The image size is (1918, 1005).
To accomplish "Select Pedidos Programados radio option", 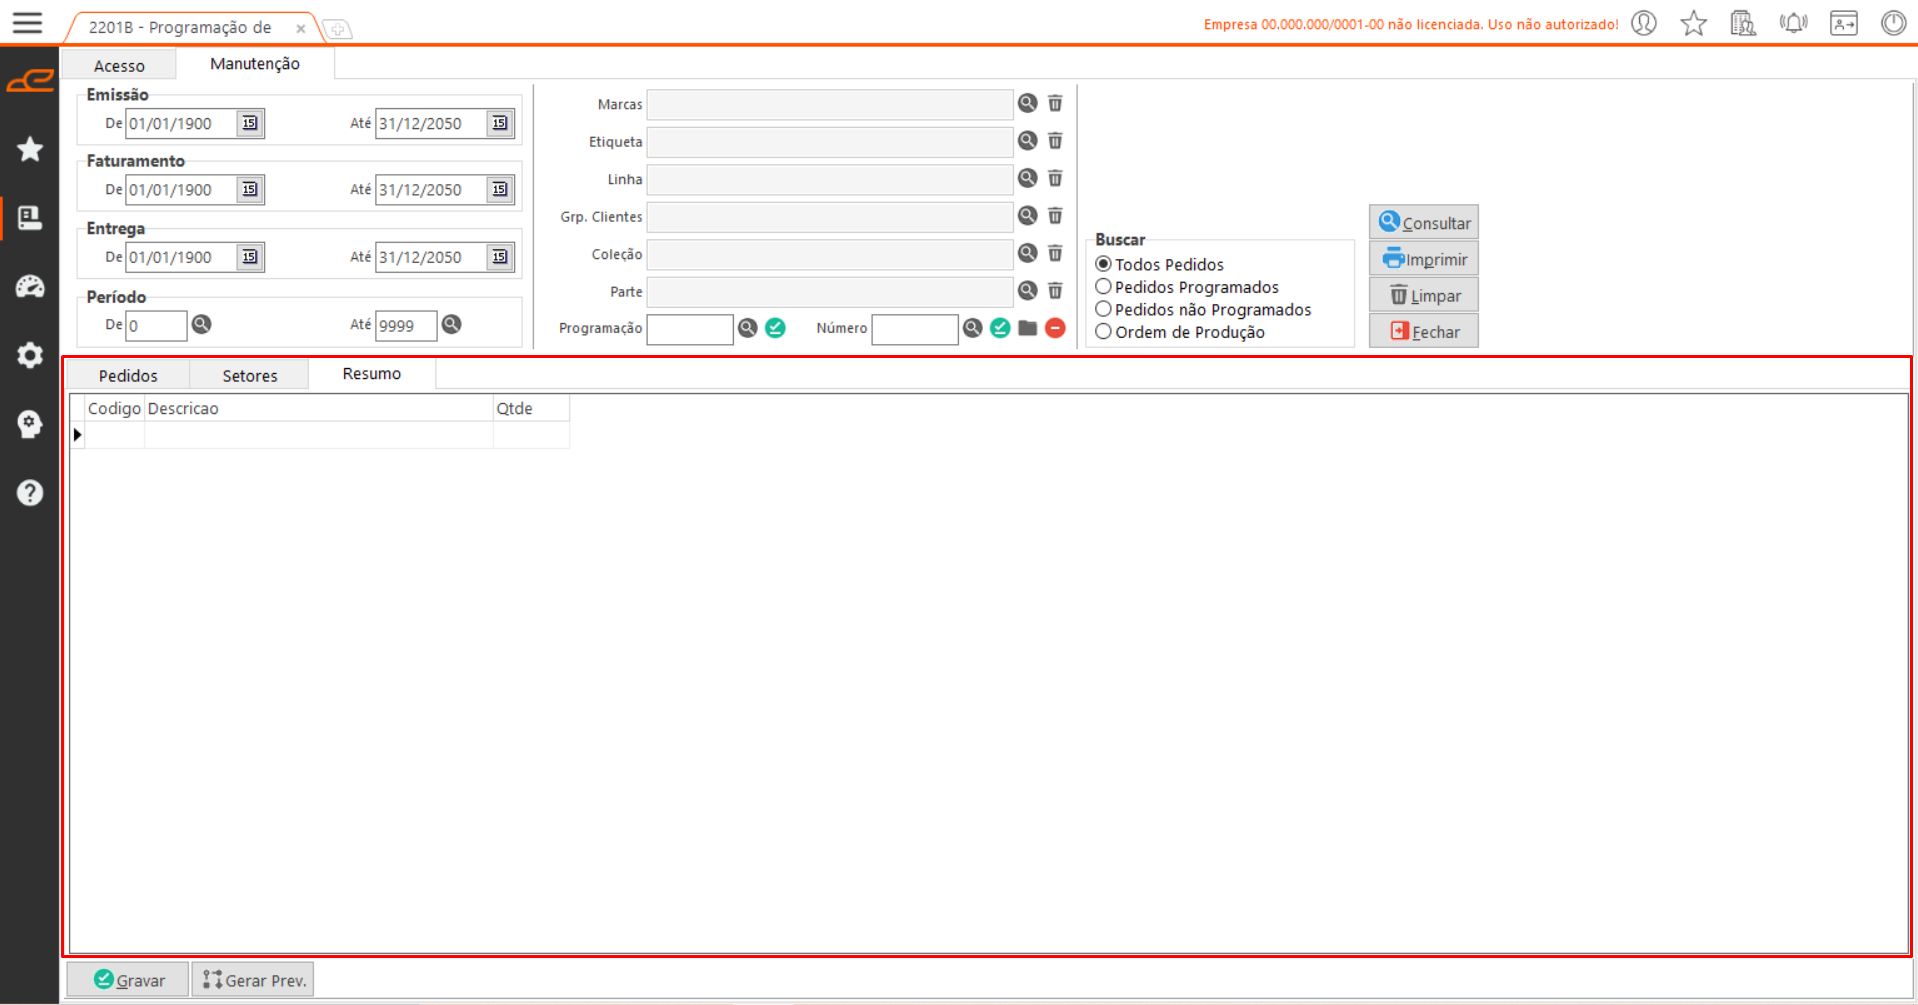I will pyautogui.click(x=1104, y=287).
